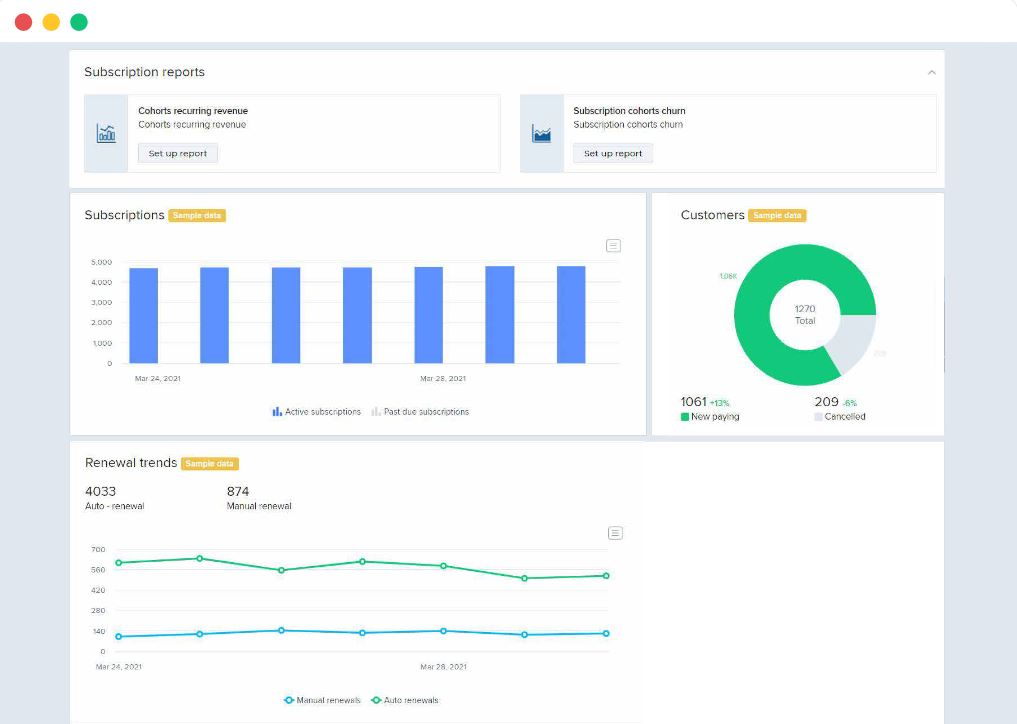
Task: Toggle Past due subscriptions legend item
Action: coord(420,412)
